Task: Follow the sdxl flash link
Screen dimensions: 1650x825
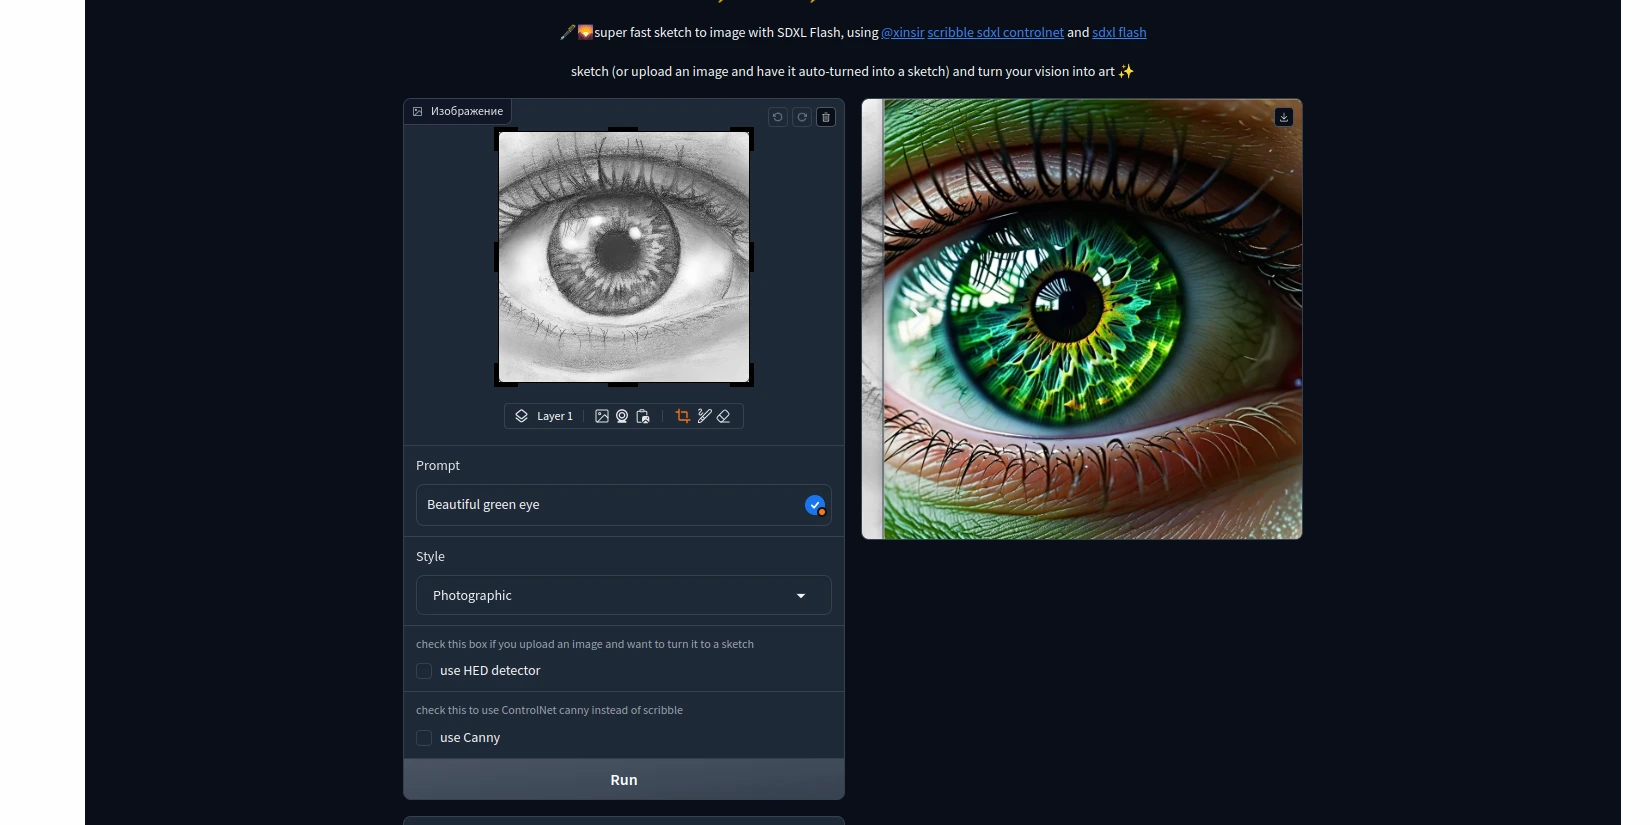Action: [x=1119, y=33]
